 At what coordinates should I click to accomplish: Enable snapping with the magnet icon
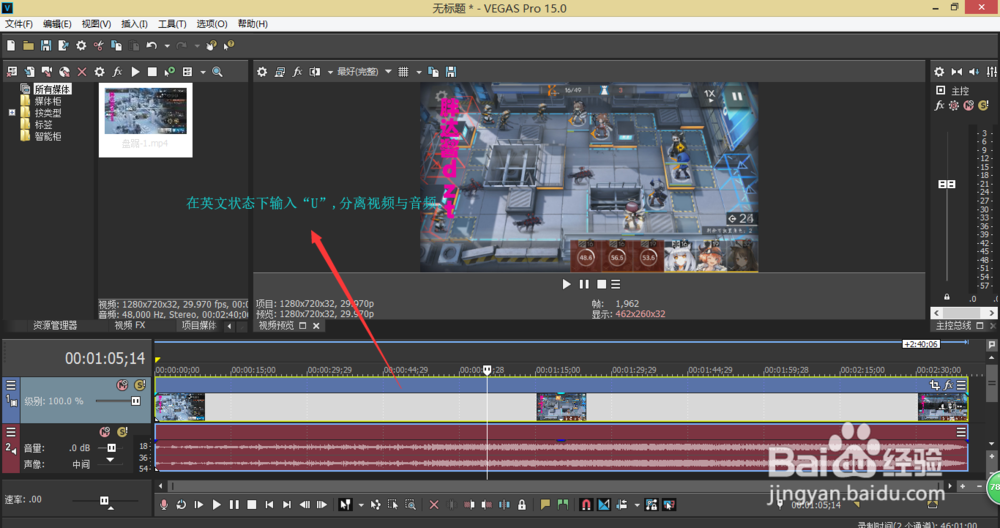coord(585,505)
